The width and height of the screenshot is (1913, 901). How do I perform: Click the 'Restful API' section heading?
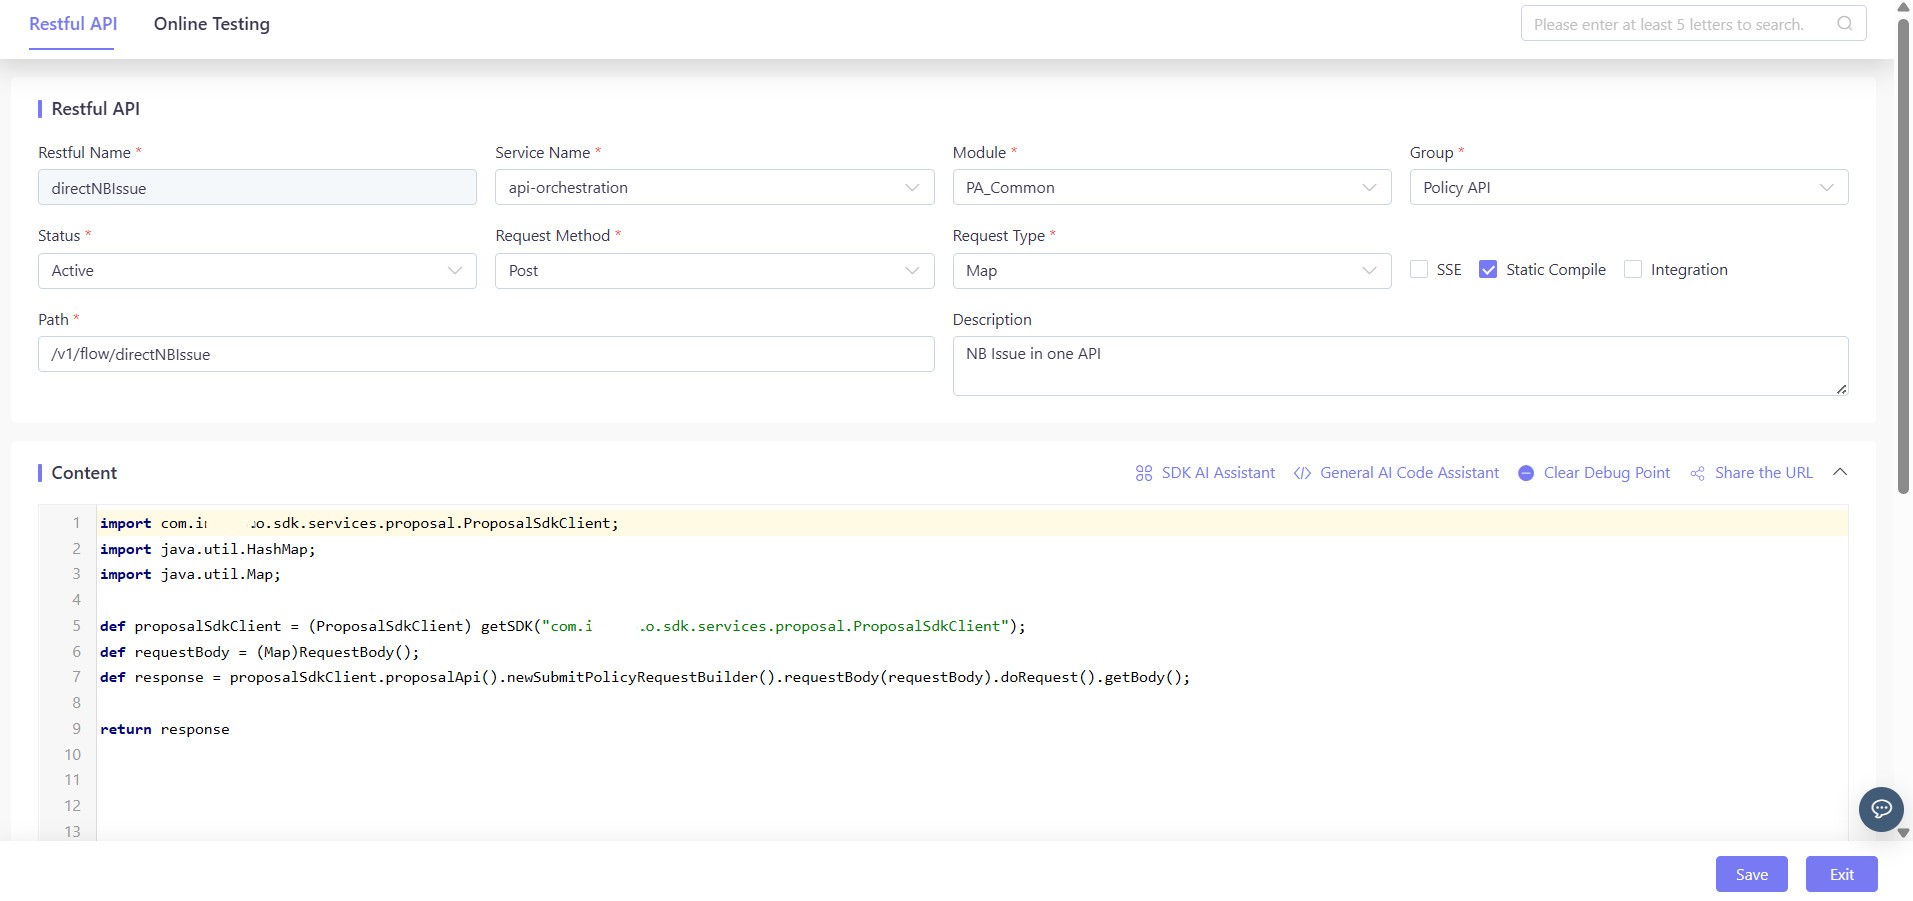tap(95, 109)
